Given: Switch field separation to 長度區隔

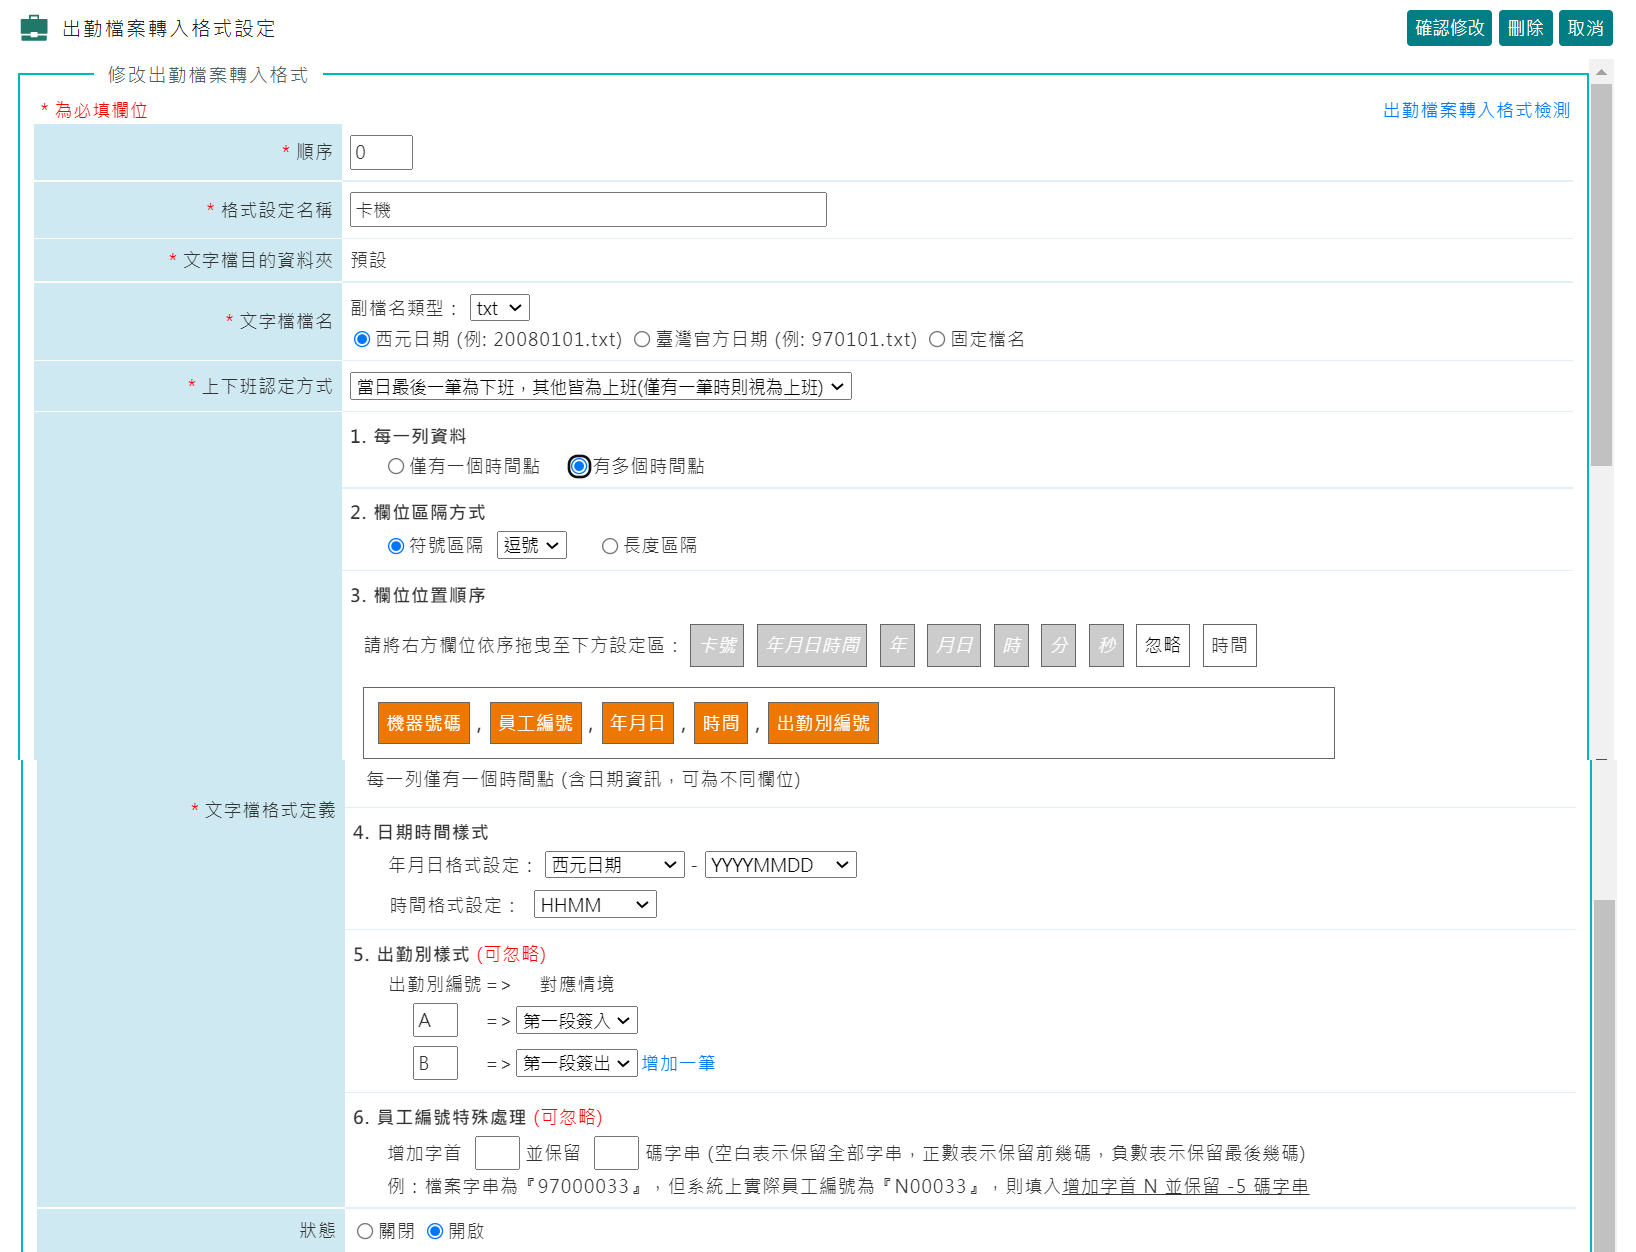Looking at the screenshot, I should [x=610, y=545].
